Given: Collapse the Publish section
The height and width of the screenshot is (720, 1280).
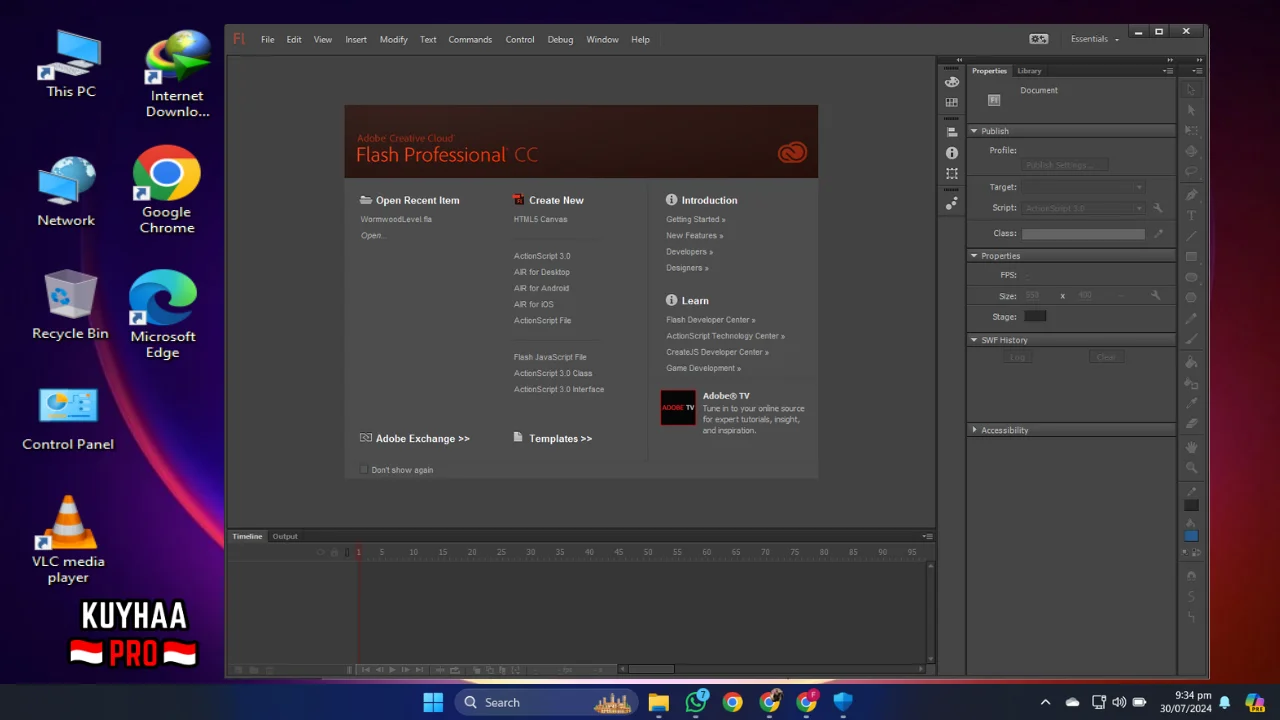Looking at the screenshot, I should tap(974, 131).
